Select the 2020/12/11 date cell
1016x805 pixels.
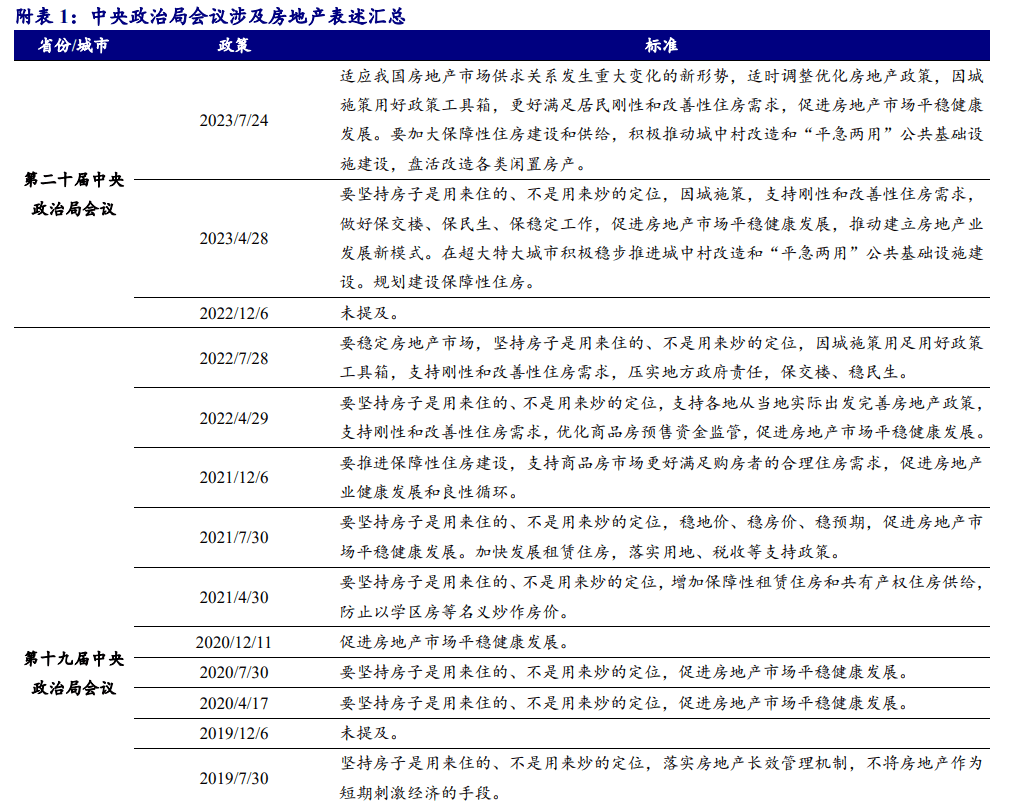pyautogui.click(x=234, y=642)
